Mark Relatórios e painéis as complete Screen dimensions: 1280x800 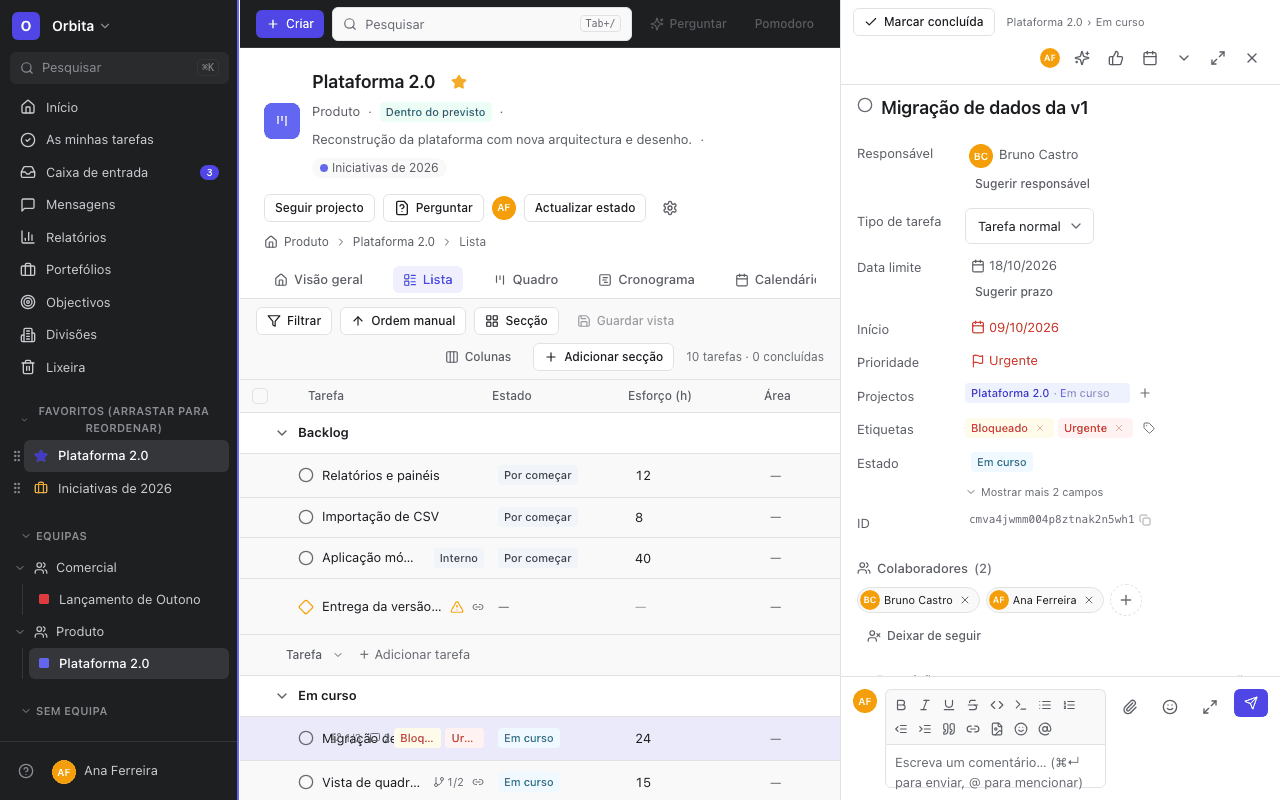(306, 475)
